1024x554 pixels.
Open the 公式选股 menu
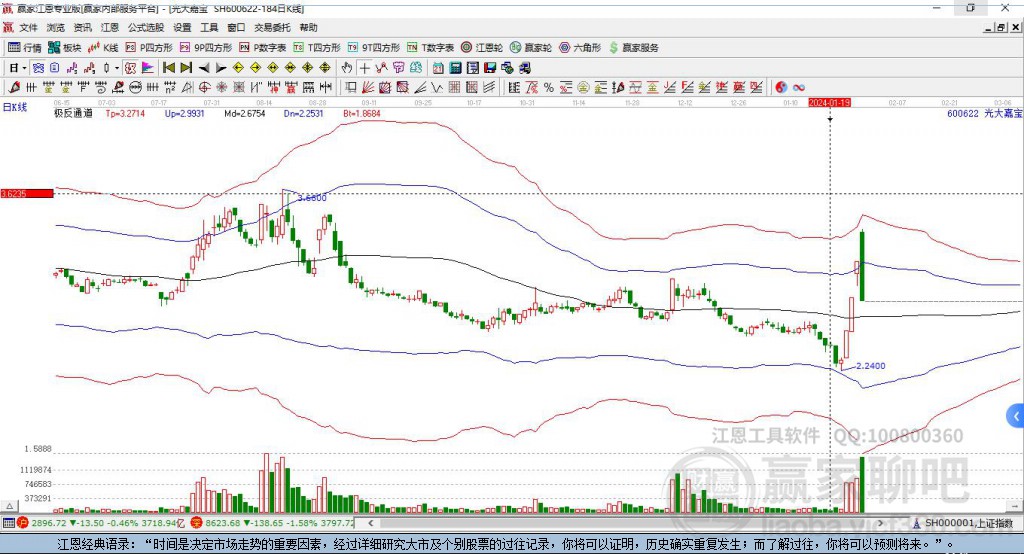pos(146,27)
